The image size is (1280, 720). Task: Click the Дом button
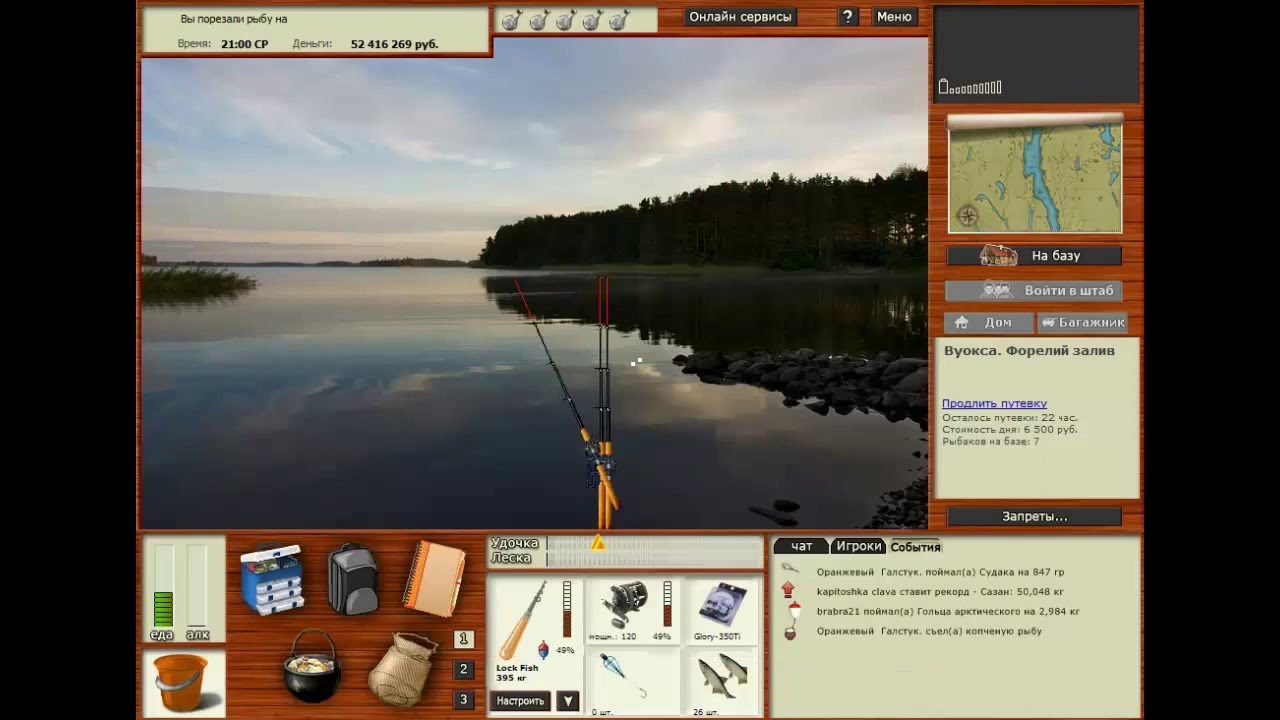pyautogui.click(x=988, y=322)
